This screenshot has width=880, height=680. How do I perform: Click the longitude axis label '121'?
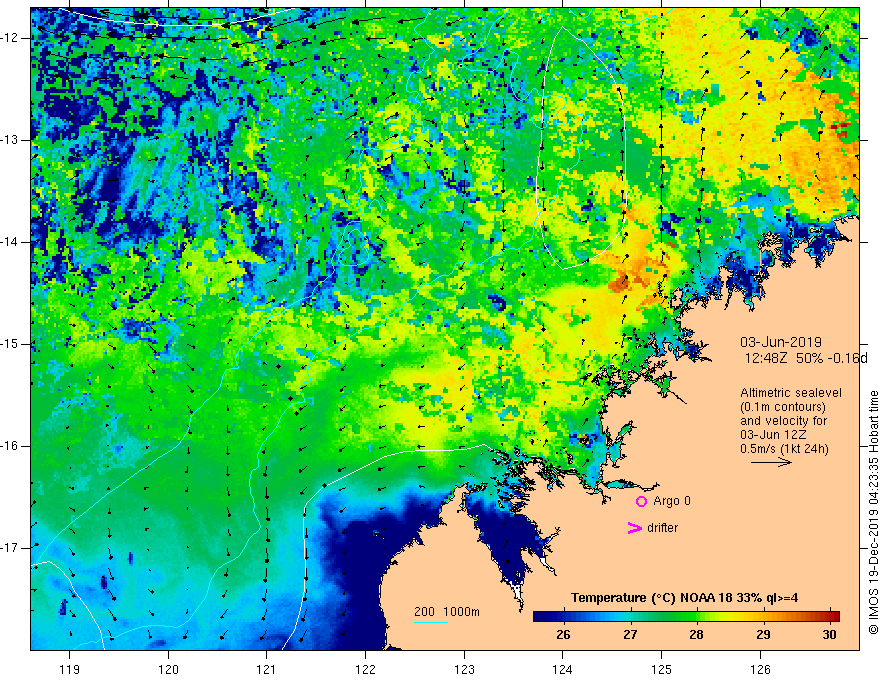click(267, 669)
